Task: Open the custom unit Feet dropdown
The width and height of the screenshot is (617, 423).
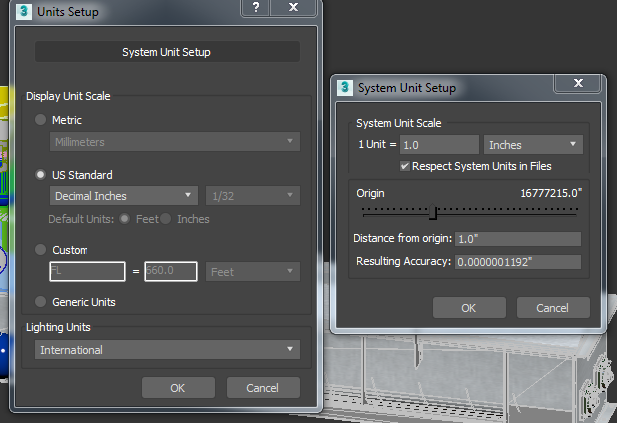Action: (253, 272)
